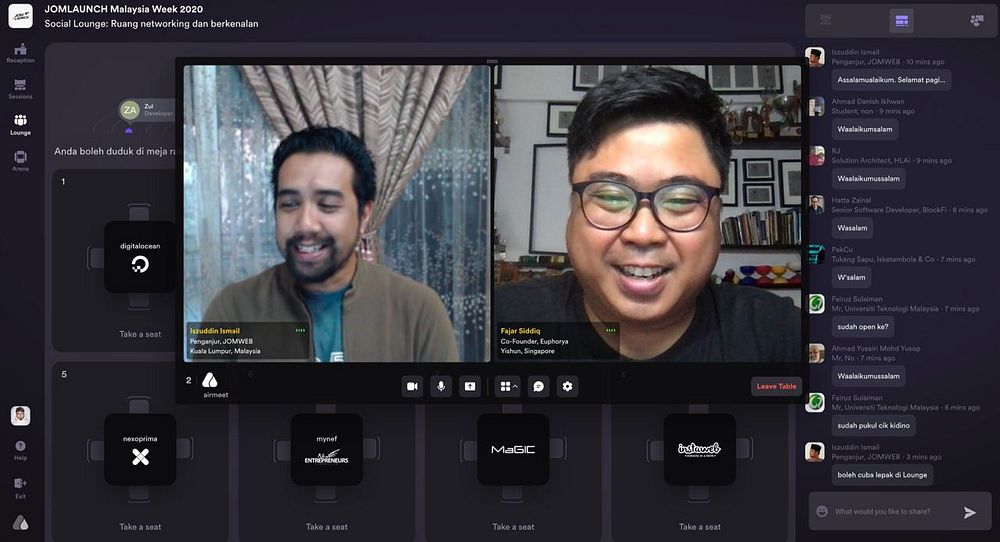Send the chat message with arrow icon
Viewport: 1000px width, 542px height.
point(970,512)
